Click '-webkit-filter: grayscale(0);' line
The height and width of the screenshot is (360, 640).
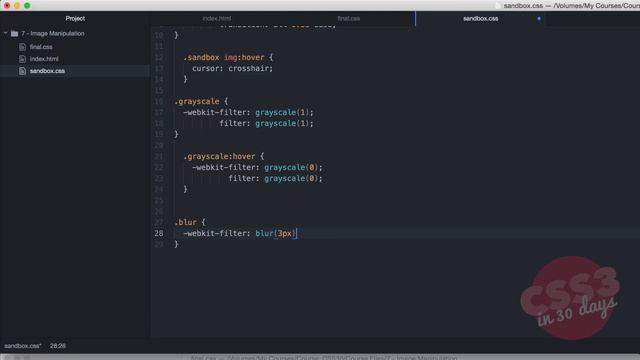[x=257, y=167]
